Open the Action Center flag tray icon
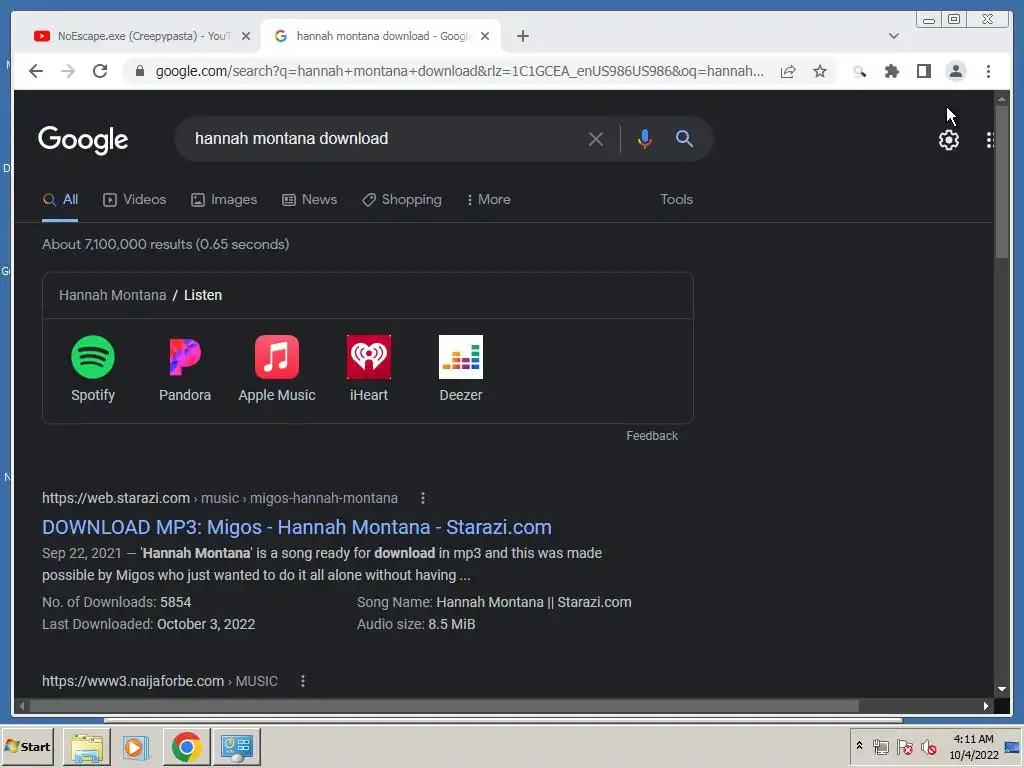Screen dimensions: 1024x768 tap(904, 746)
